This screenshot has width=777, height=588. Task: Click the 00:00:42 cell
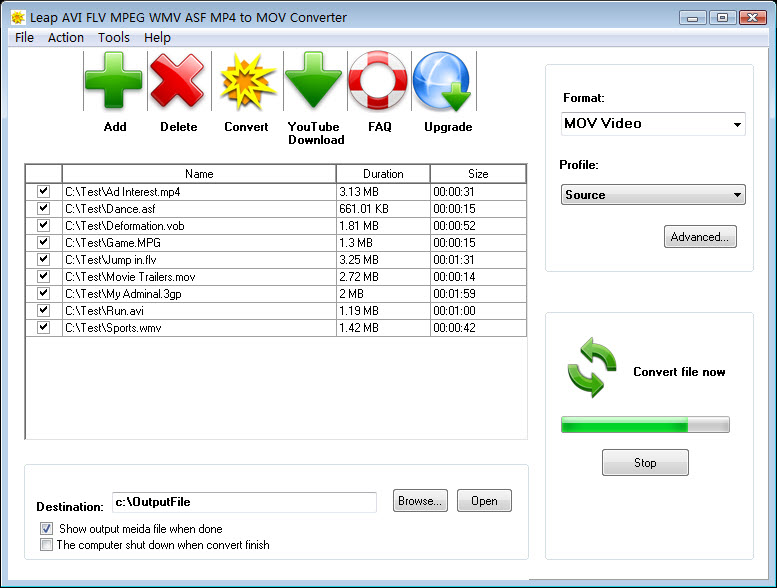click(478, 327)
